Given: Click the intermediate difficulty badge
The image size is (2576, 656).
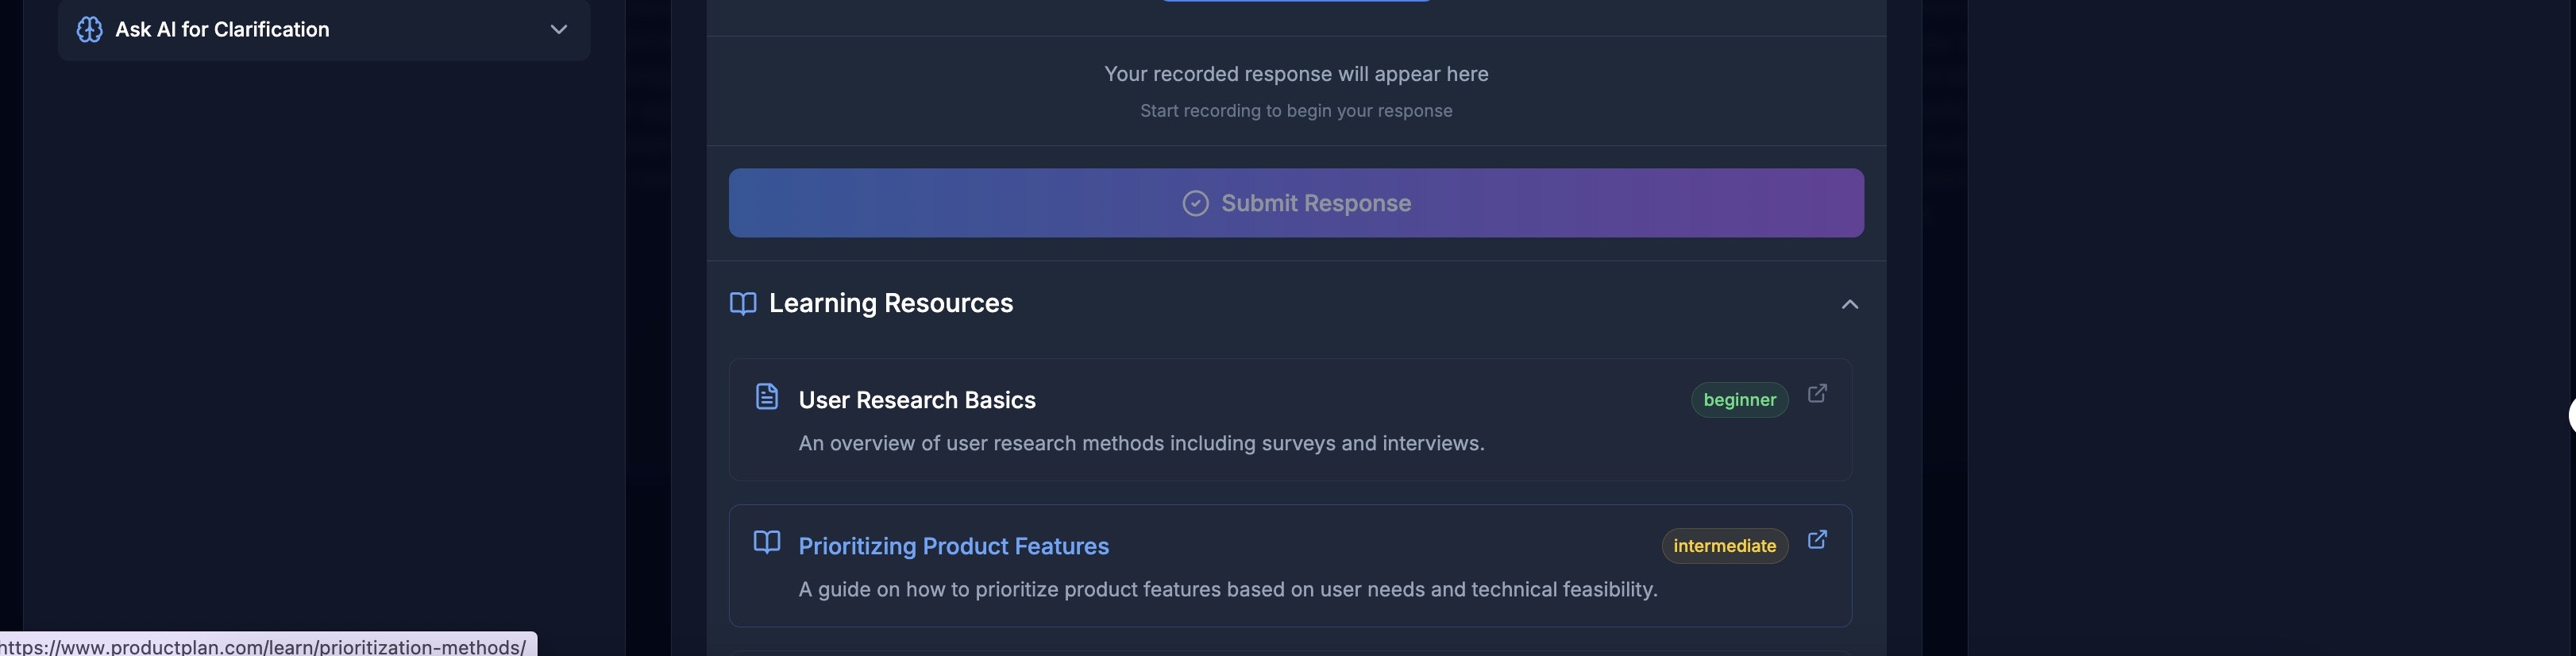Looking at the screenshot, I should click(x=1724, y=546).
